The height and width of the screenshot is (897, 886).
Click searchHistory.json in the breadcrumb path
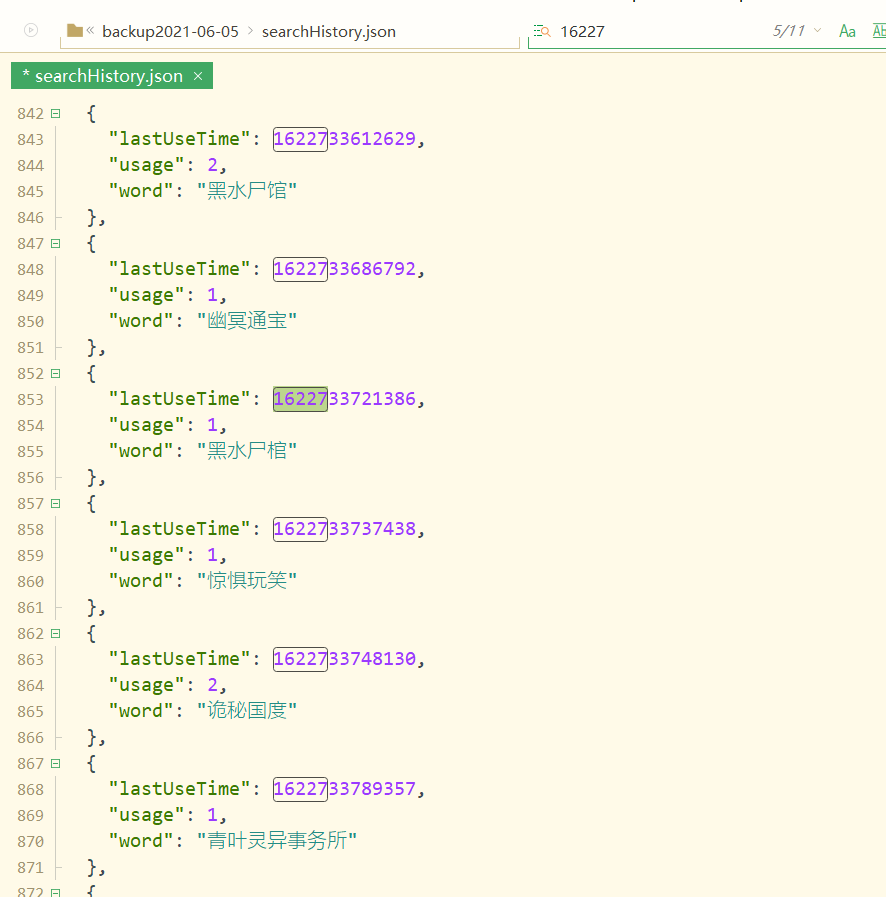point(330,31)
